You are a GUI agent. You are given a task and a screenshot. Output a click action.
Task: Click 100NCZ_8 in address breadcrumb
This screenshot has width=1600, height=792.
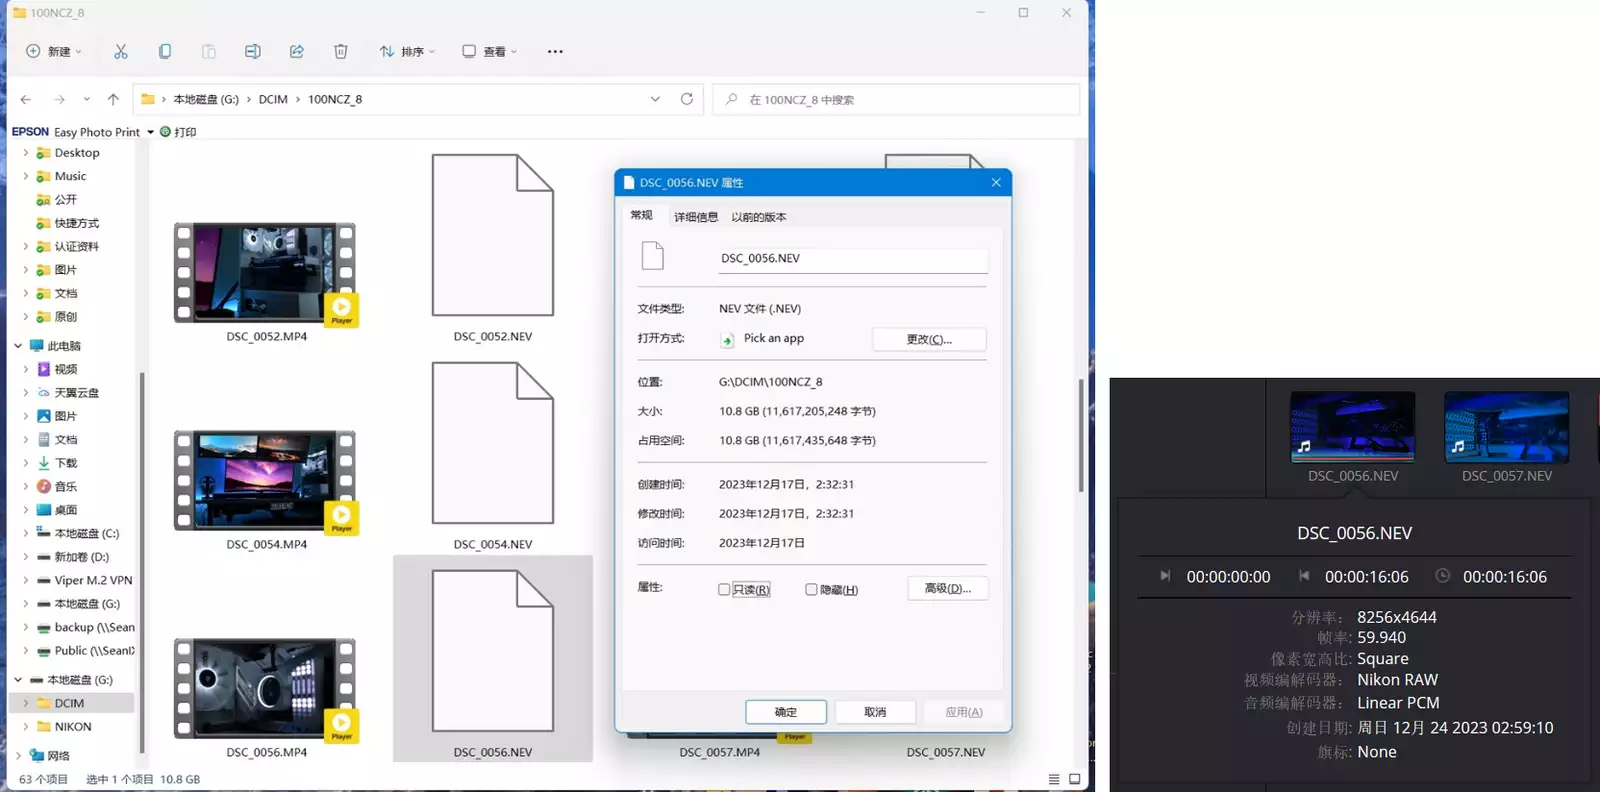click(x=335, y=99)
